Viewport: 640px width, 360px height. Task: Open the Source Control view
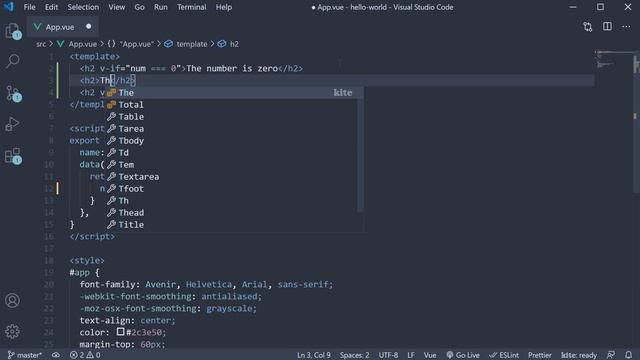click(13, 93)
